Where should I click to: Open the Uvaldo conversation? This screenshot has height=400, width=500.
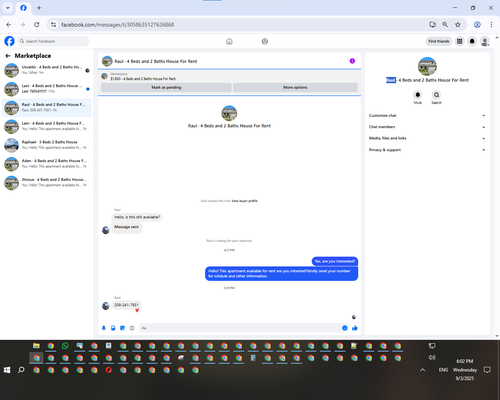tap(47, 70)
